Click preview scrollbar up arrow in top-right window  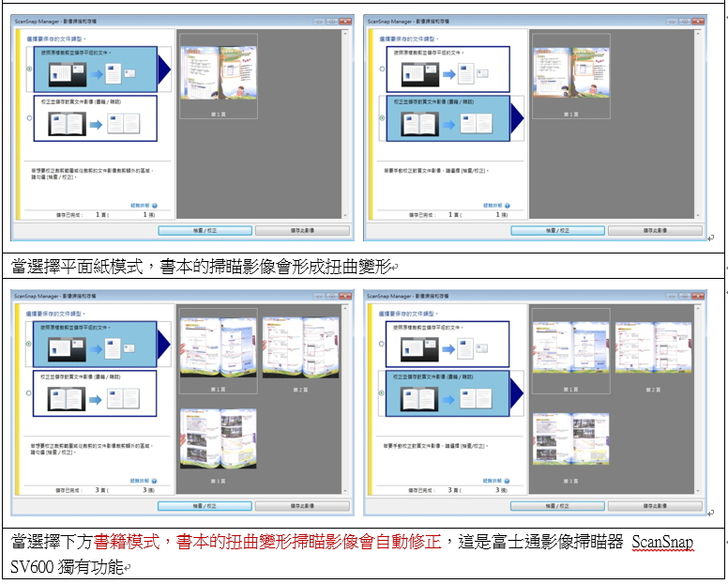click(x=698, y=33)
